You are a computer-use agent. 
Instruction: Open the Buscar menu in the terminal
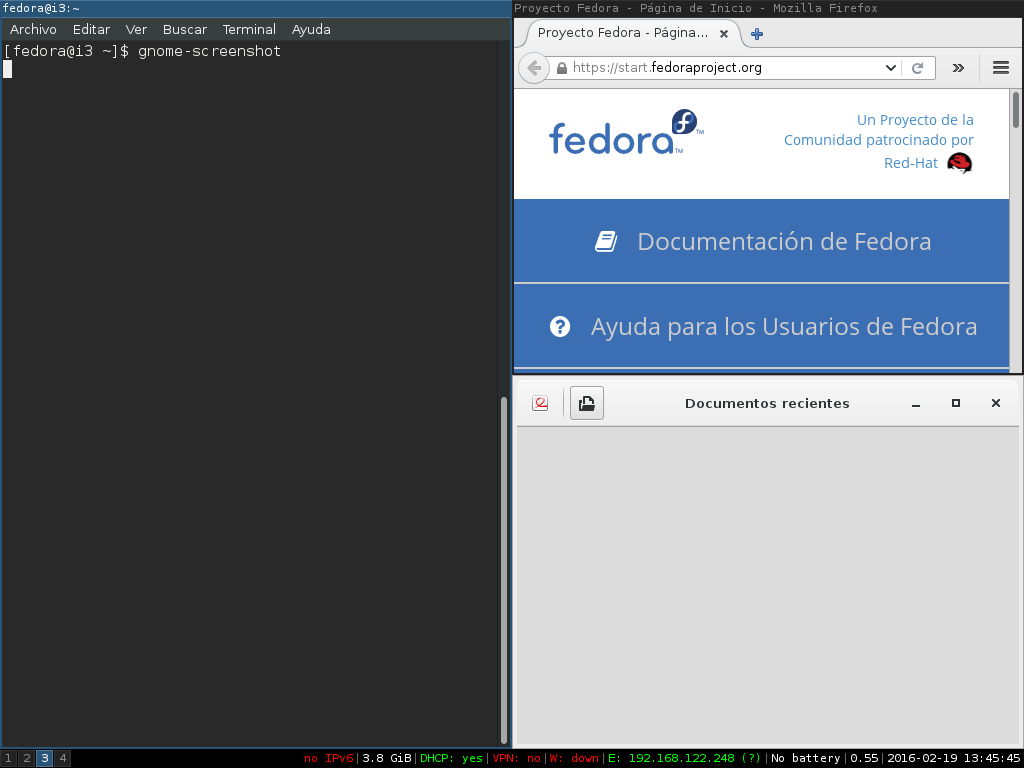pos(185,29)
